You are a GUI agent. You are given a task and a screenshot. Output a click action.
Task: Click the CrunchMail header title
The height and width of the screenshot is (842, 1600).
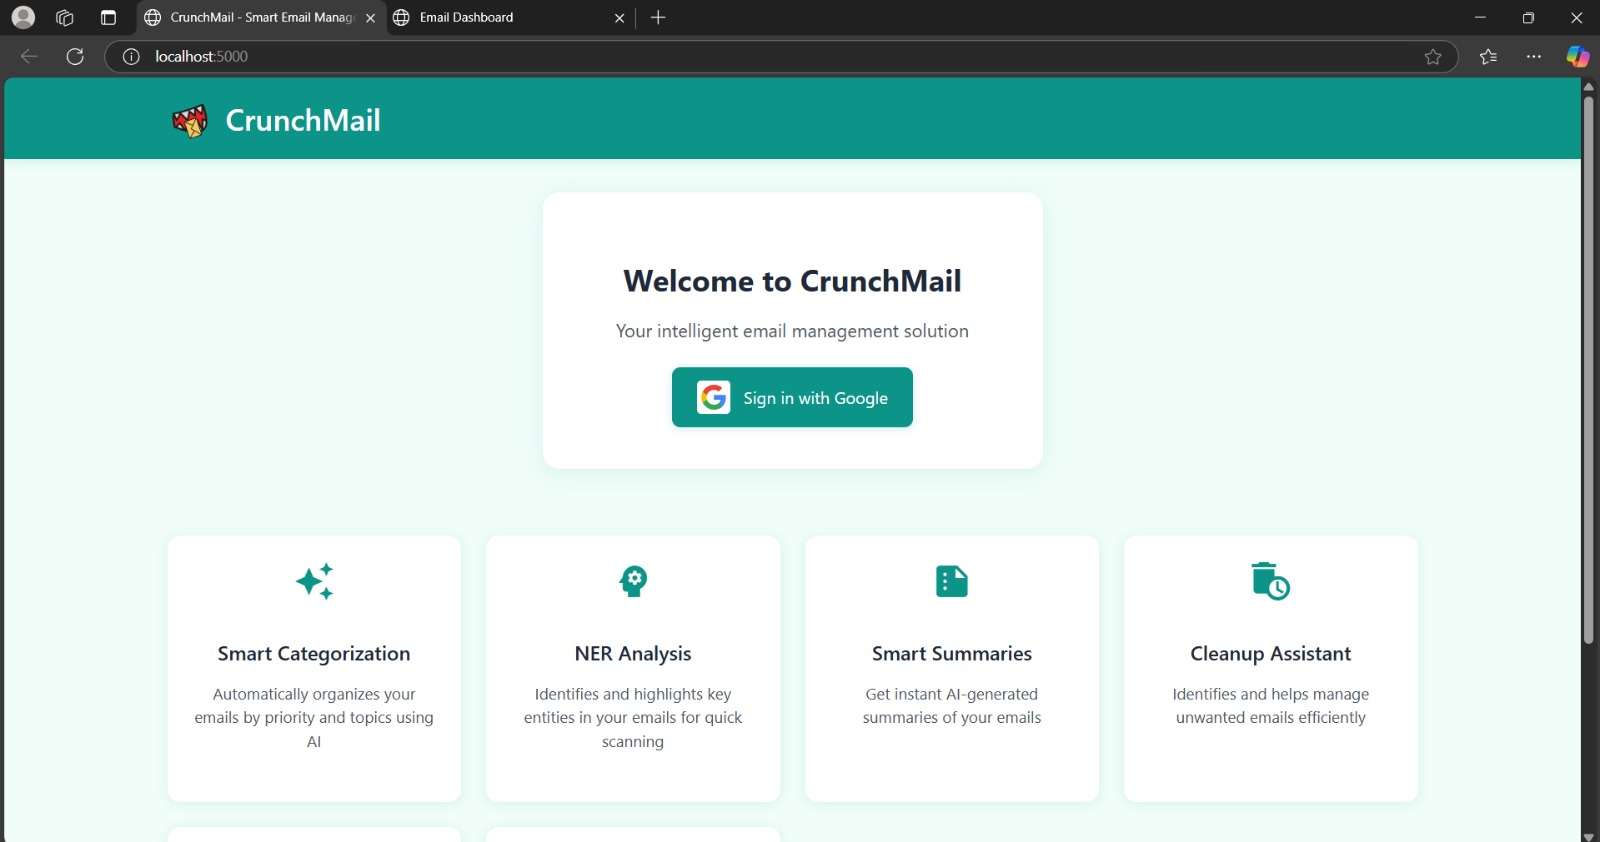[x=303, y=120]
